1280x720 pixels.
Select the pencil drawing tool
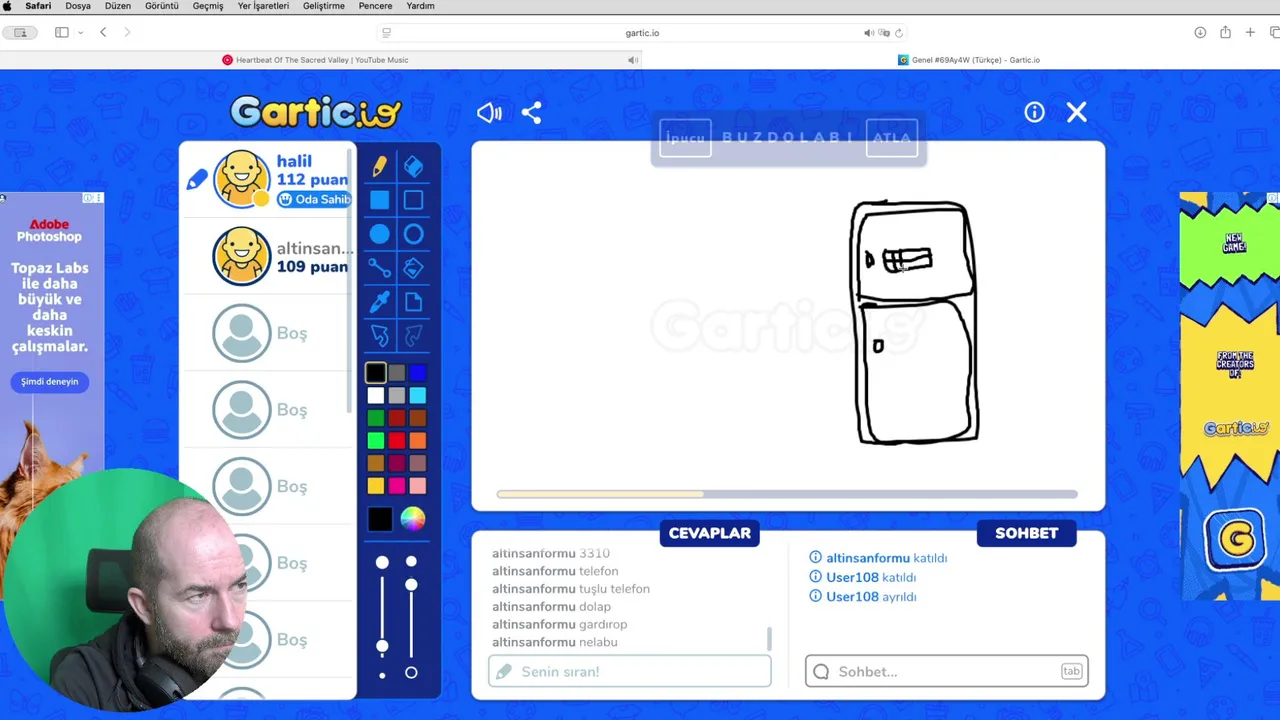pyautogui.click(x=379, y=167)
